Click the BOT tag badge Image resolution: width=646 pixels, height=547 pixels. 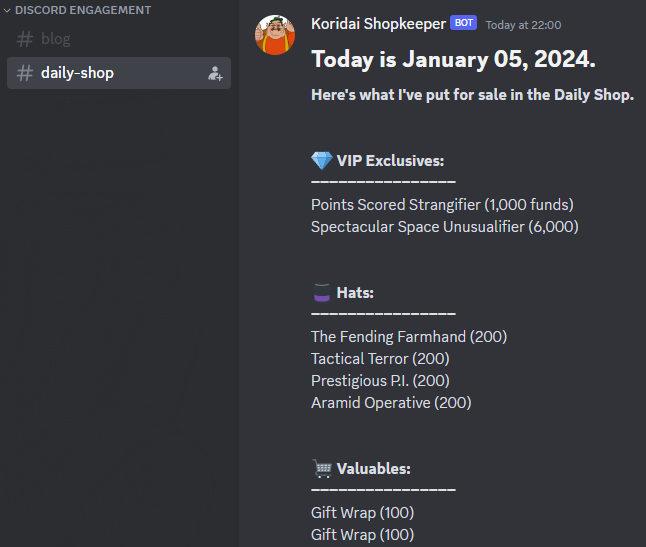tap(463, 24)
